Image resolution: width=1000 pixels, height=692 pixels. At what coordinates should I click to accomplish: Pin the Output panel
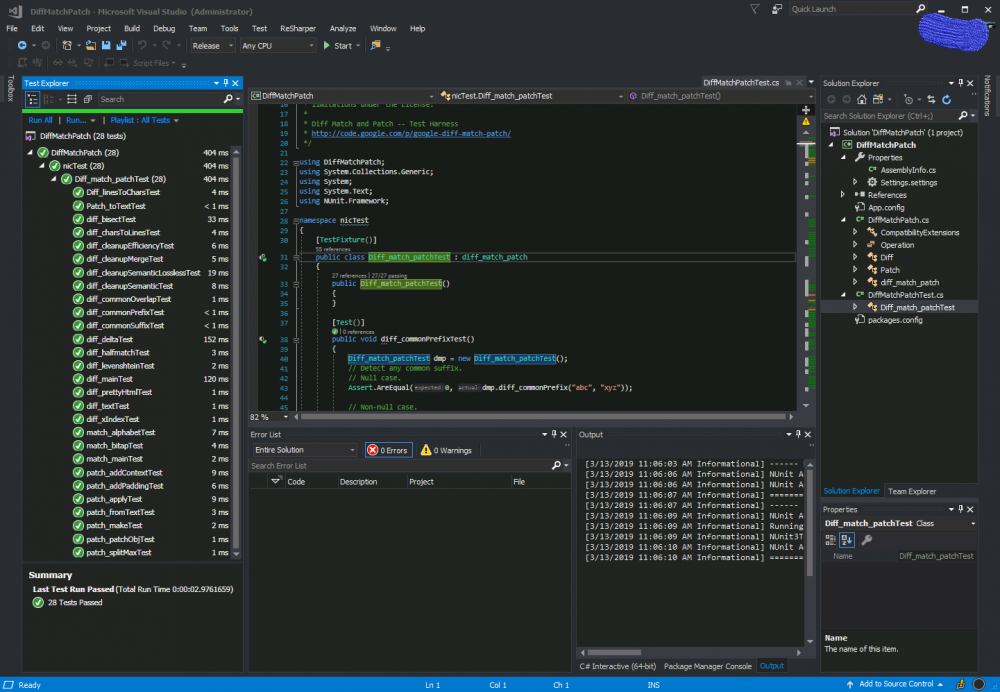(x=798, y=434)
